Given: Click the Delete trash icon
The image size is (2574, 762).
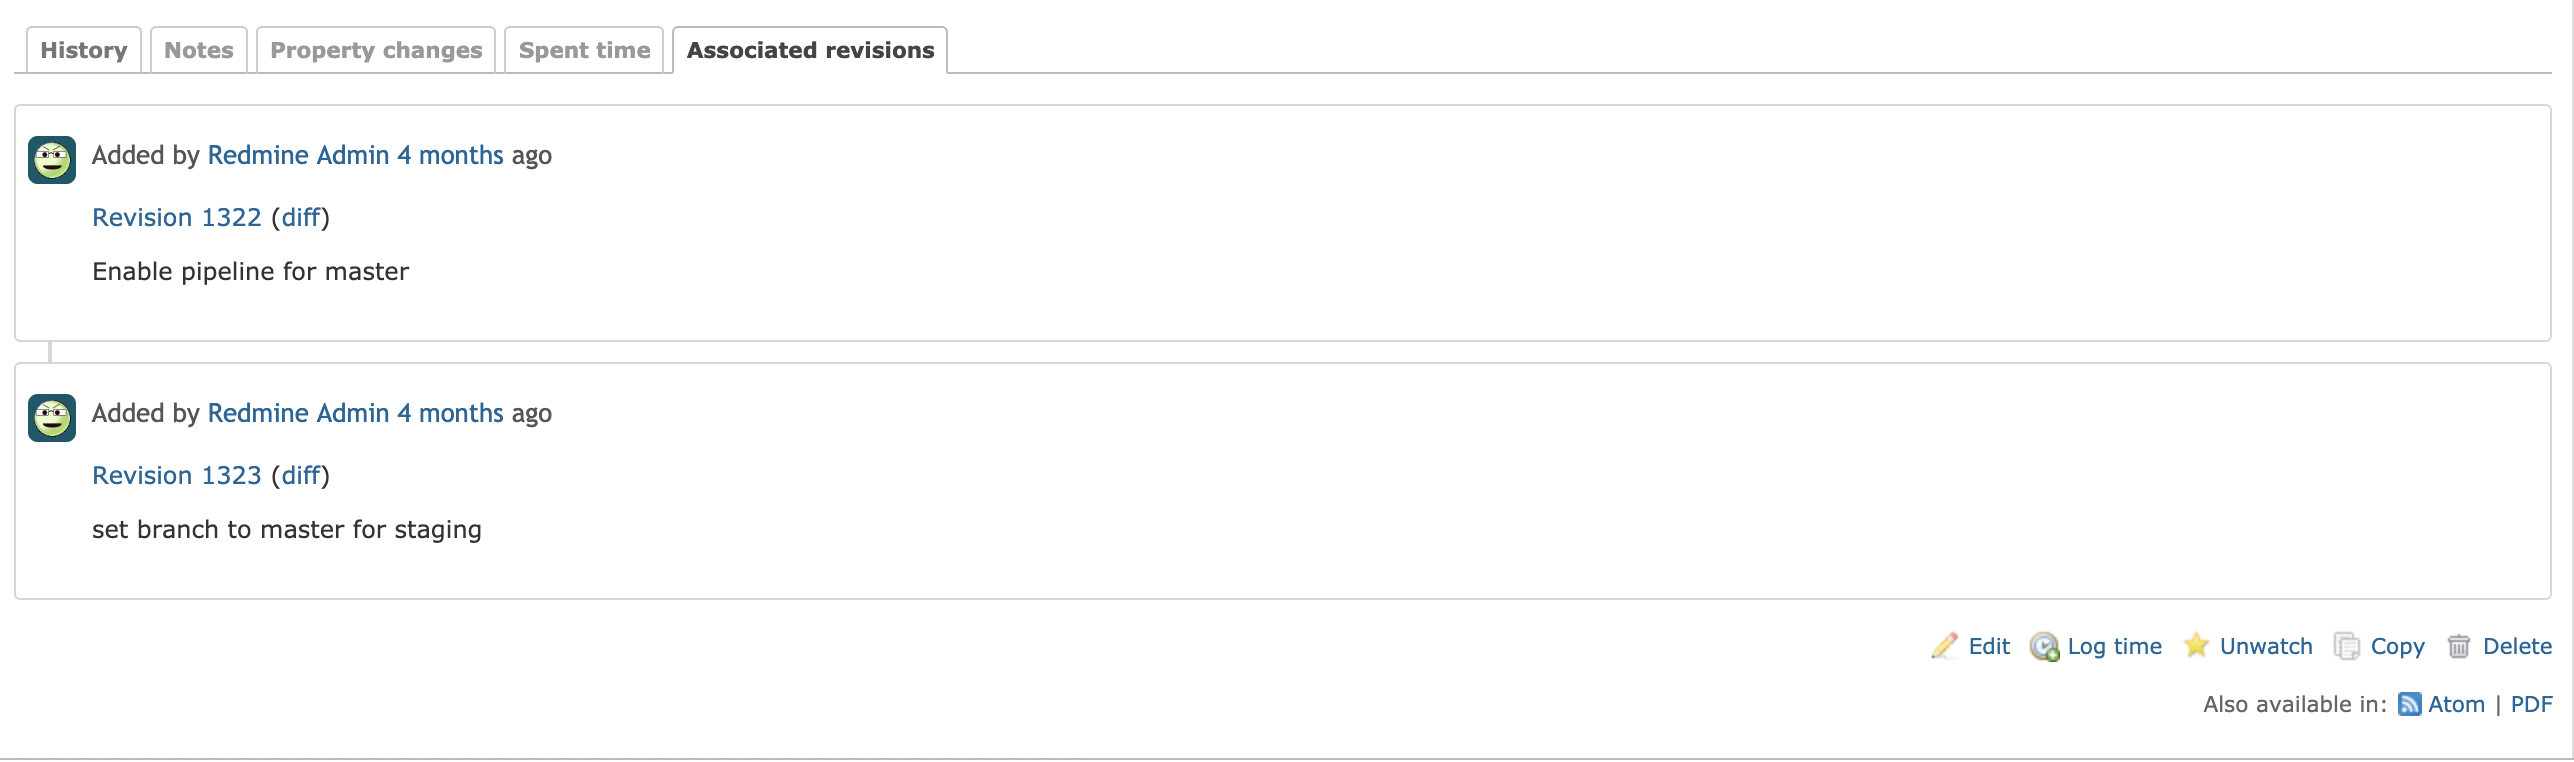Looking at the screenshot, I should (2459, 647).
